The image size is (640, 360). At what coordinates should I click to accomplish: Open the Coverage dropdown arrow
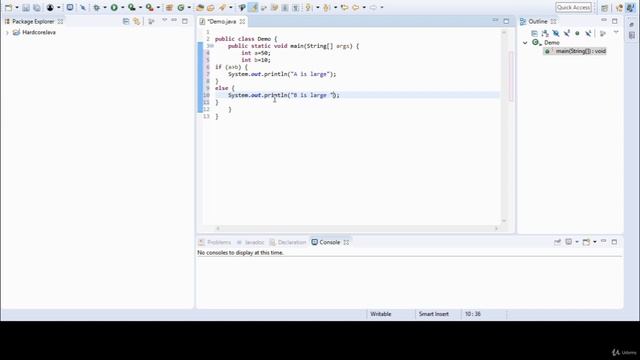click(x=140, y=7)
